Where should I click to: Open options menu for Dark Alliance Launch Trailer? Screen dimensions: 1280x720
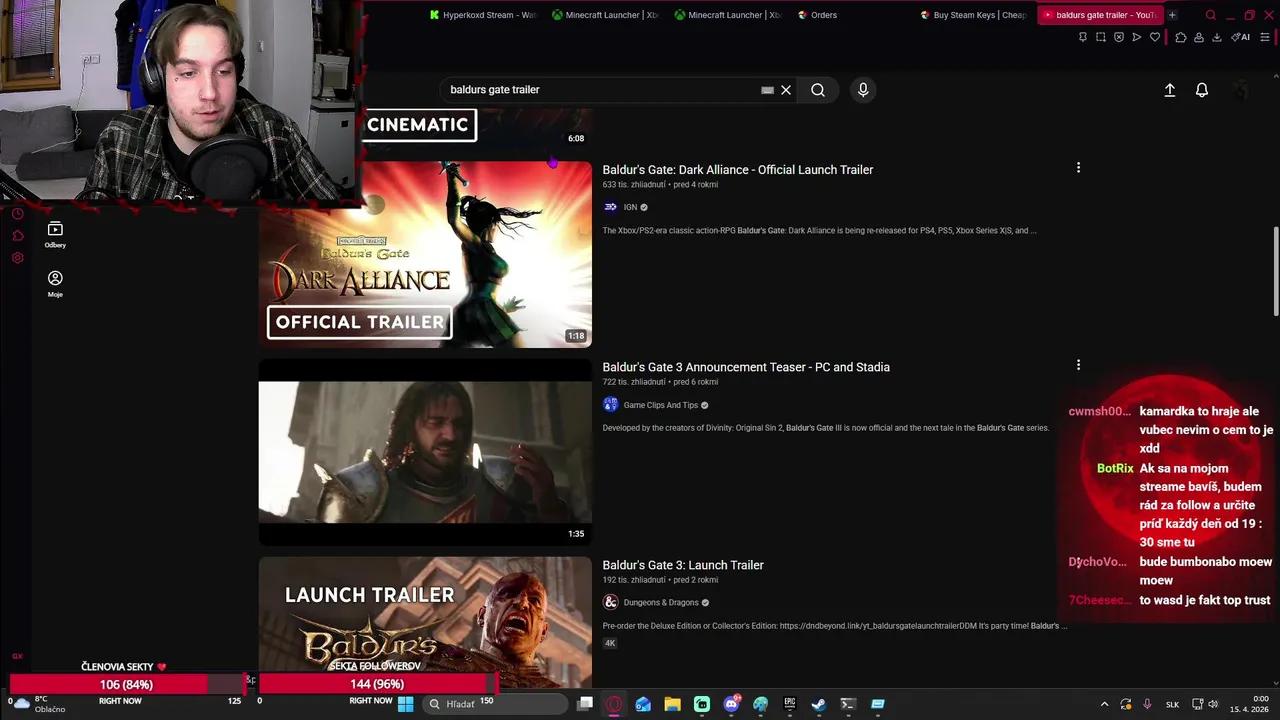[1078, 168]
